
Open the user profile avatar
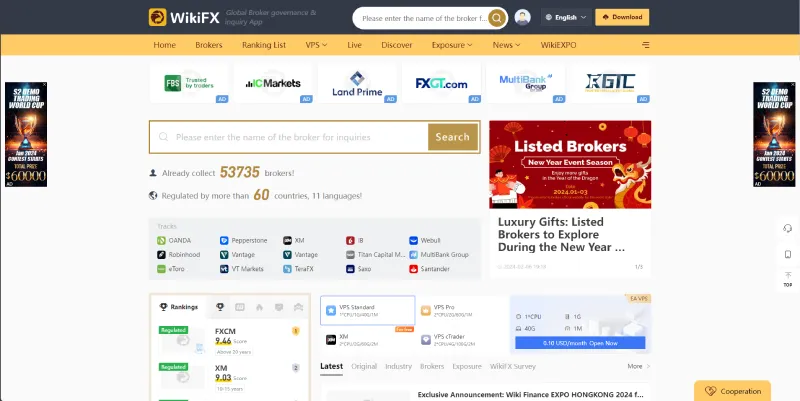(x=522, y=17)
